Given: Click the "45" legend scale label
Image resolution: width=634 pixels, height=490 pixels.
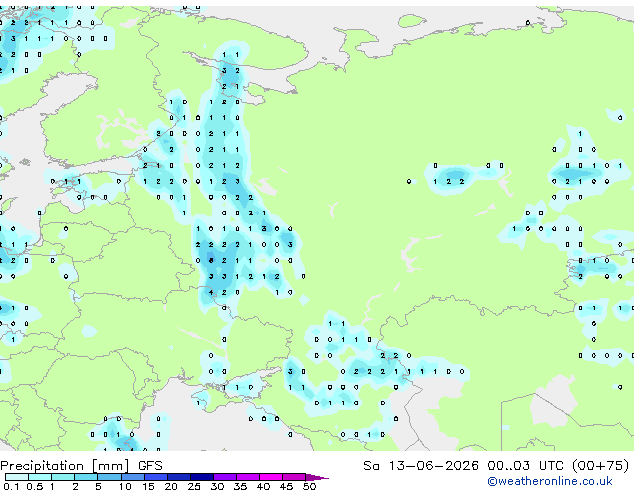Looking at the screenshot, I should tap(286, 486).
